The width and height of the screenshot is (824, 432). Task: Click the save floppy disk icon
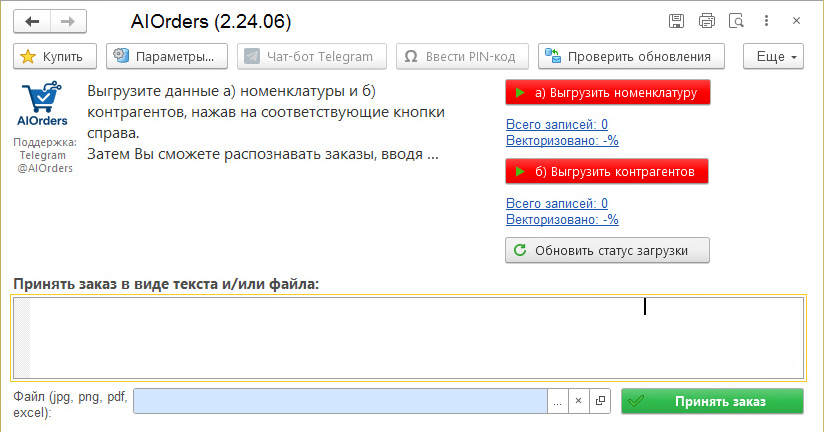[x=677, y=21]
